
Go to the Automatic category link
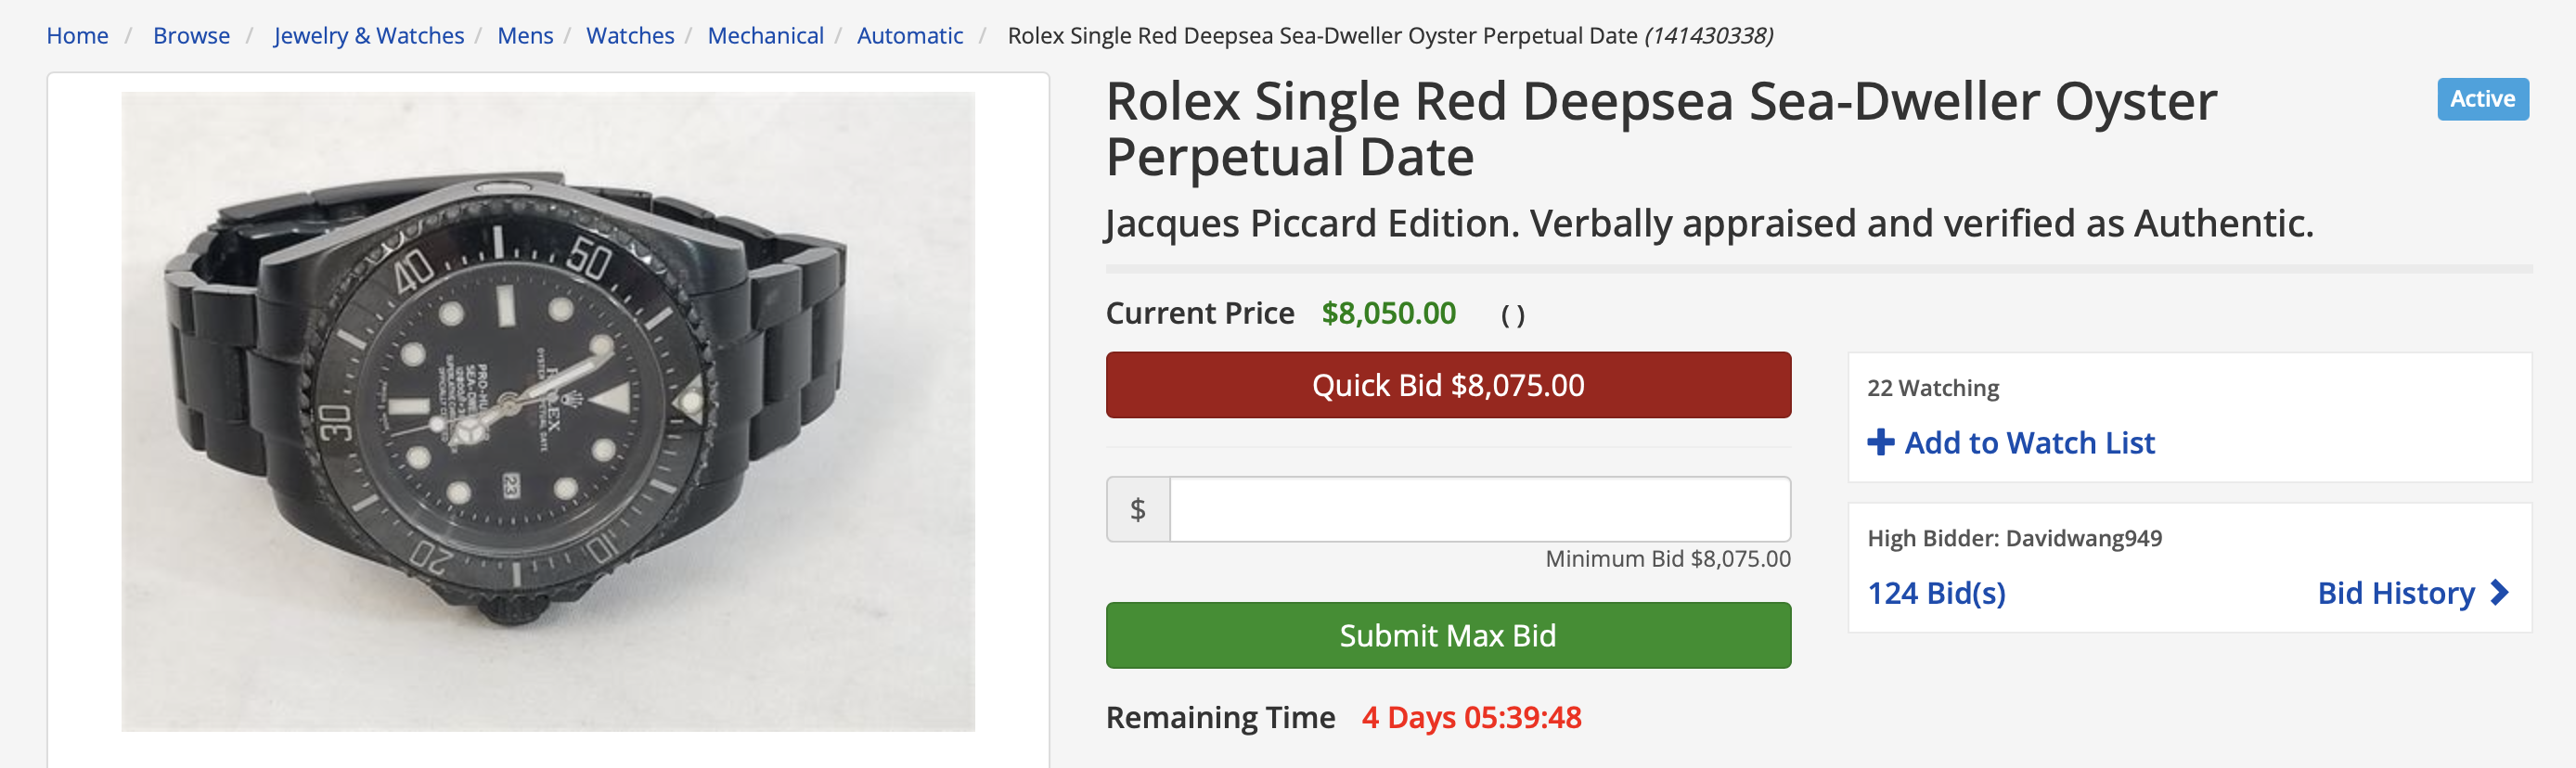click(x=909, y=36)
